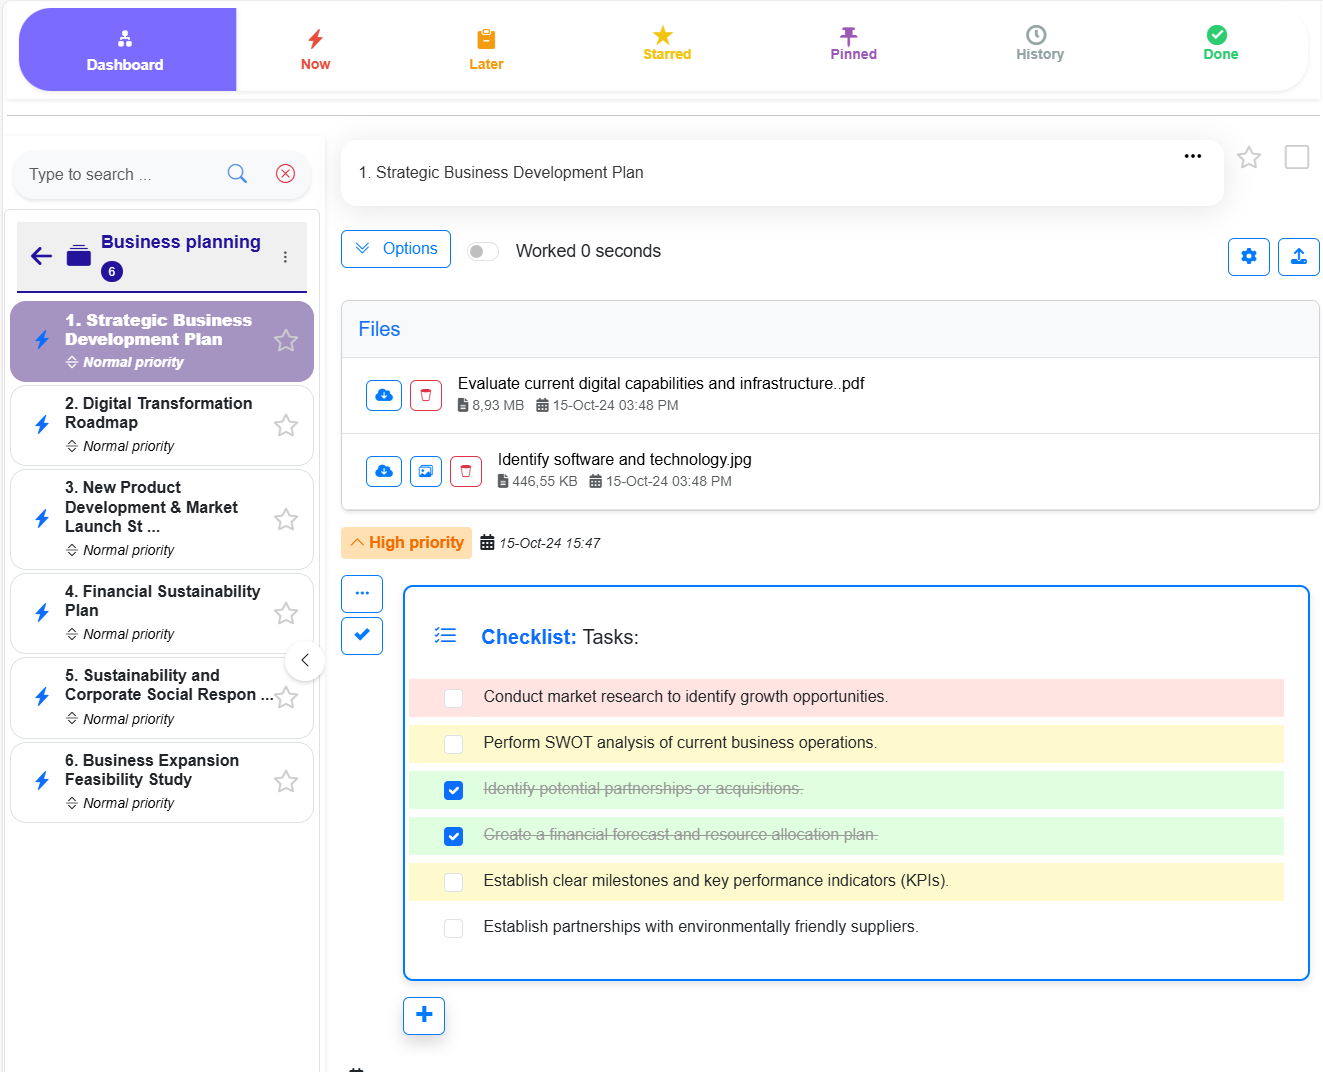Viewport: 1323px width, 1072px height.
Task: Clear the search field with red X
Action: click(285, 174)
